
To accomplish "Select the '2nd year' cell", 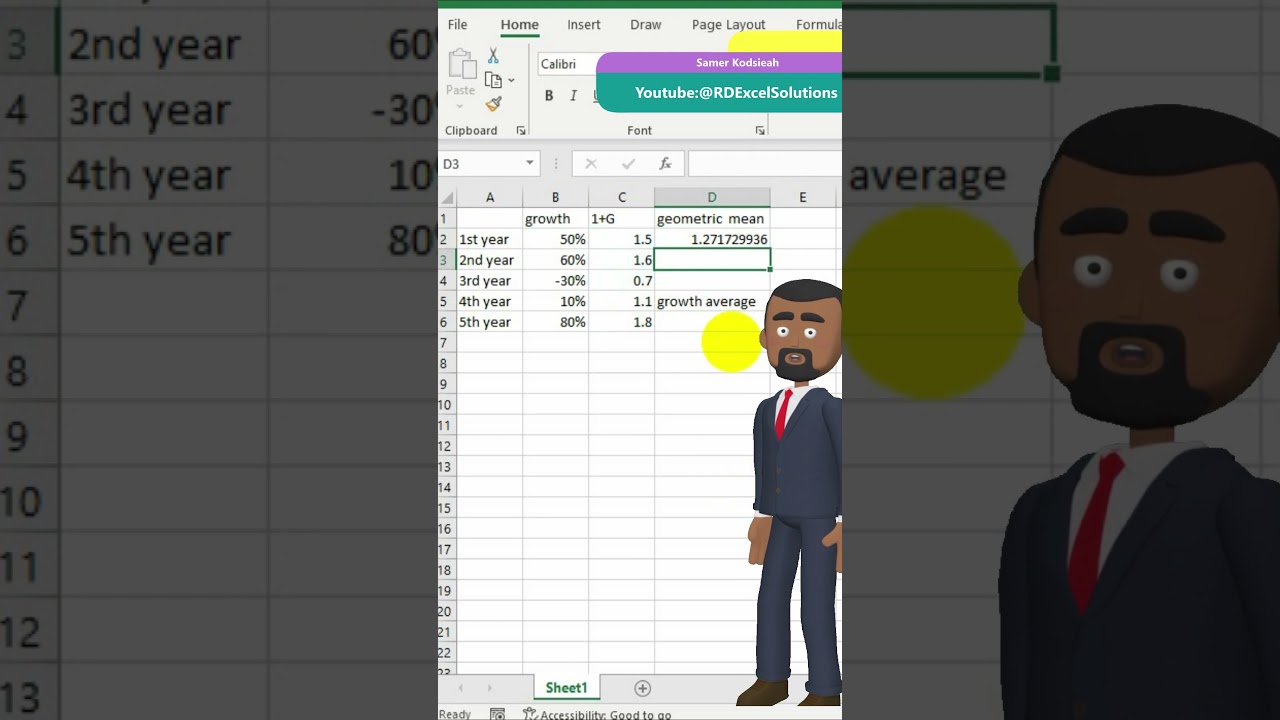I will 490,260.
